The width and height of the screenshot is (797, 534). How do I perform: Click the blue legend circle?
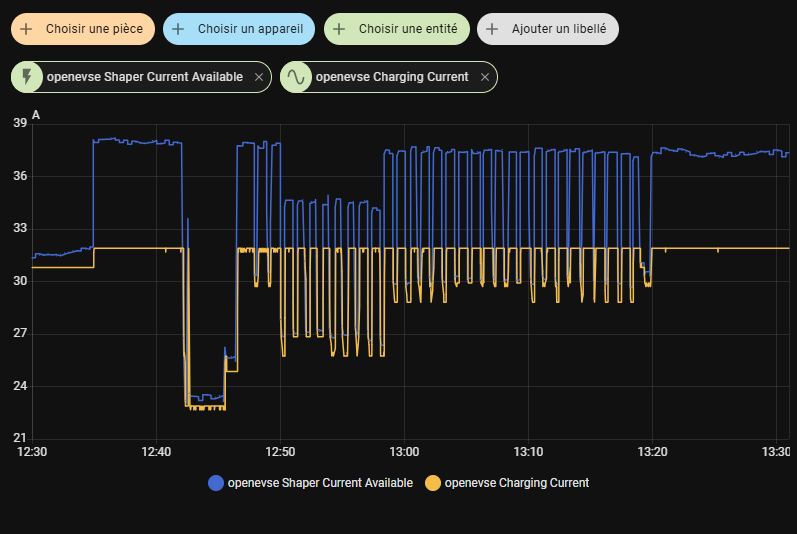tap(216, 483)
